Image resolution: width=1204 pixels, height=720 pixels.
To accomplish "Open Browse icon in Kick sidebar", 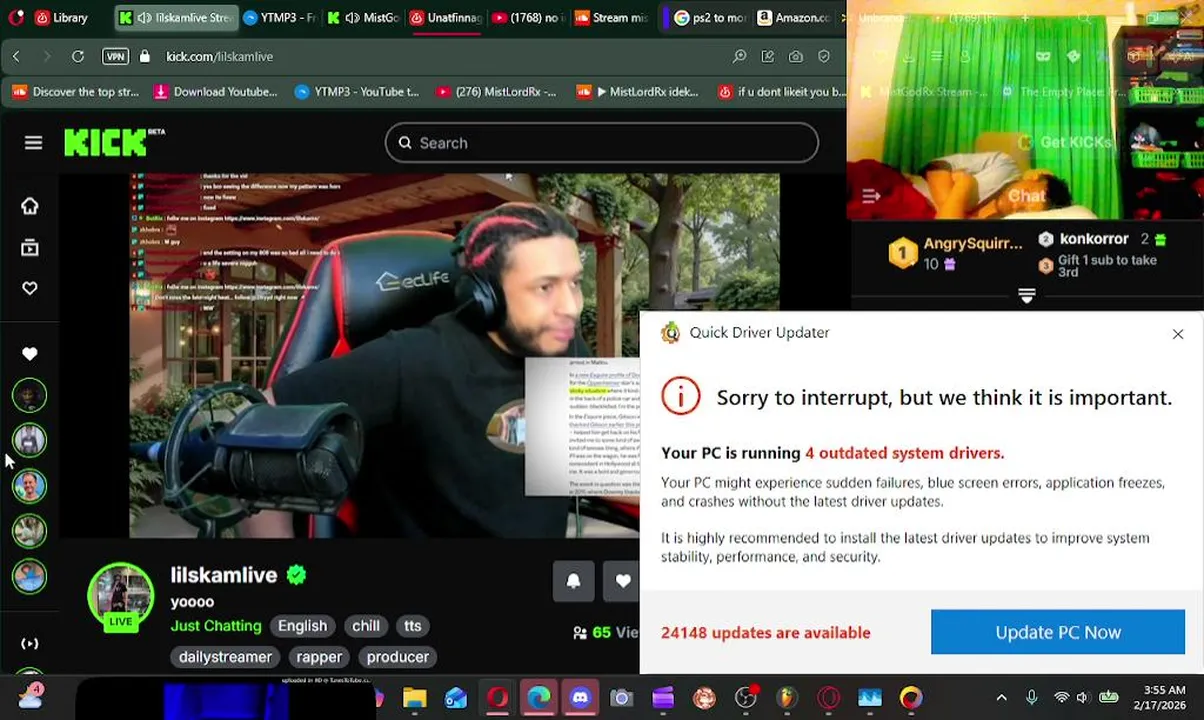I will [30, 248].
